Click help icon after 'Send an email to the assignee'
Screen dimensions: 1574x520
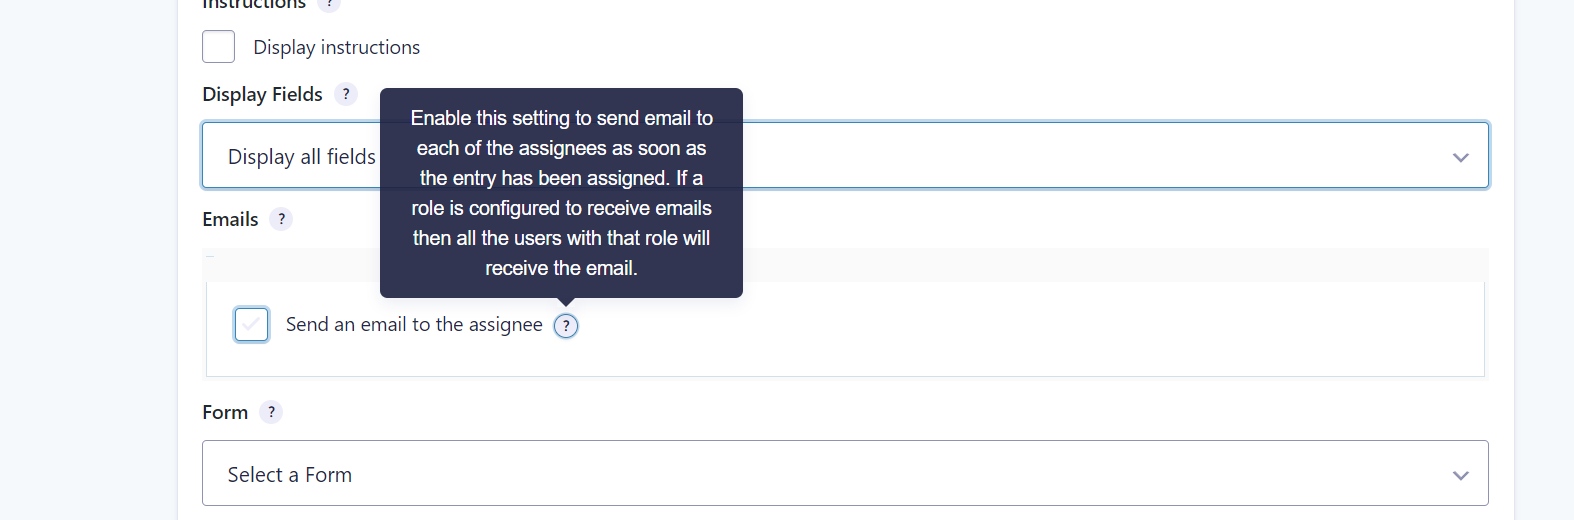coord(566,326)
